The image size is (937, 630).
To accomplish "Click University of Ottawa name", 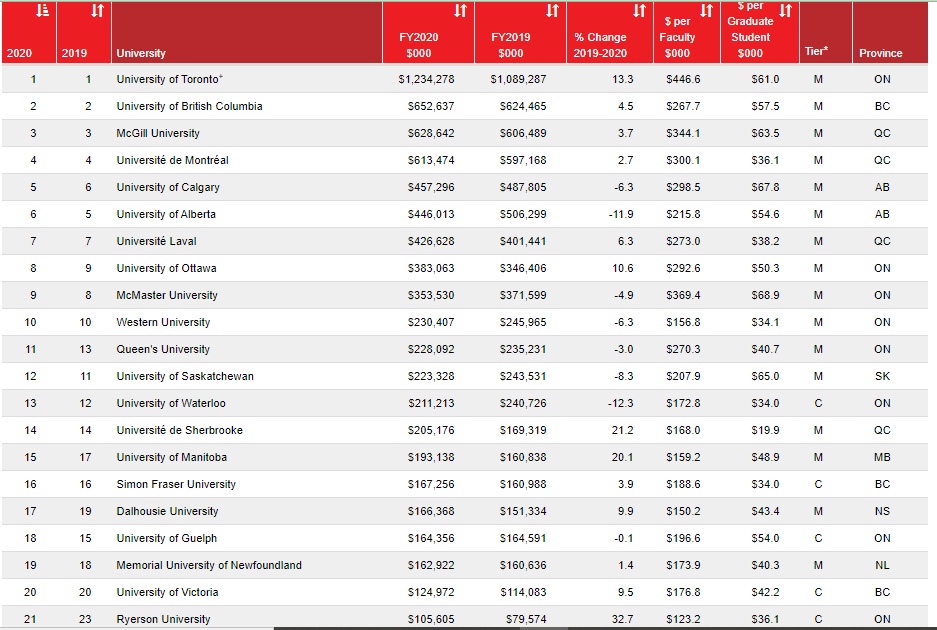I will click(x=166, y=268).
